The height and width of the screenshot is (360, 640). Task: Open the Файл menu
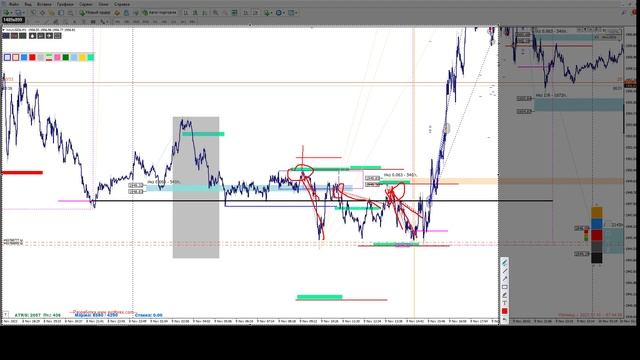coord(14,4)
